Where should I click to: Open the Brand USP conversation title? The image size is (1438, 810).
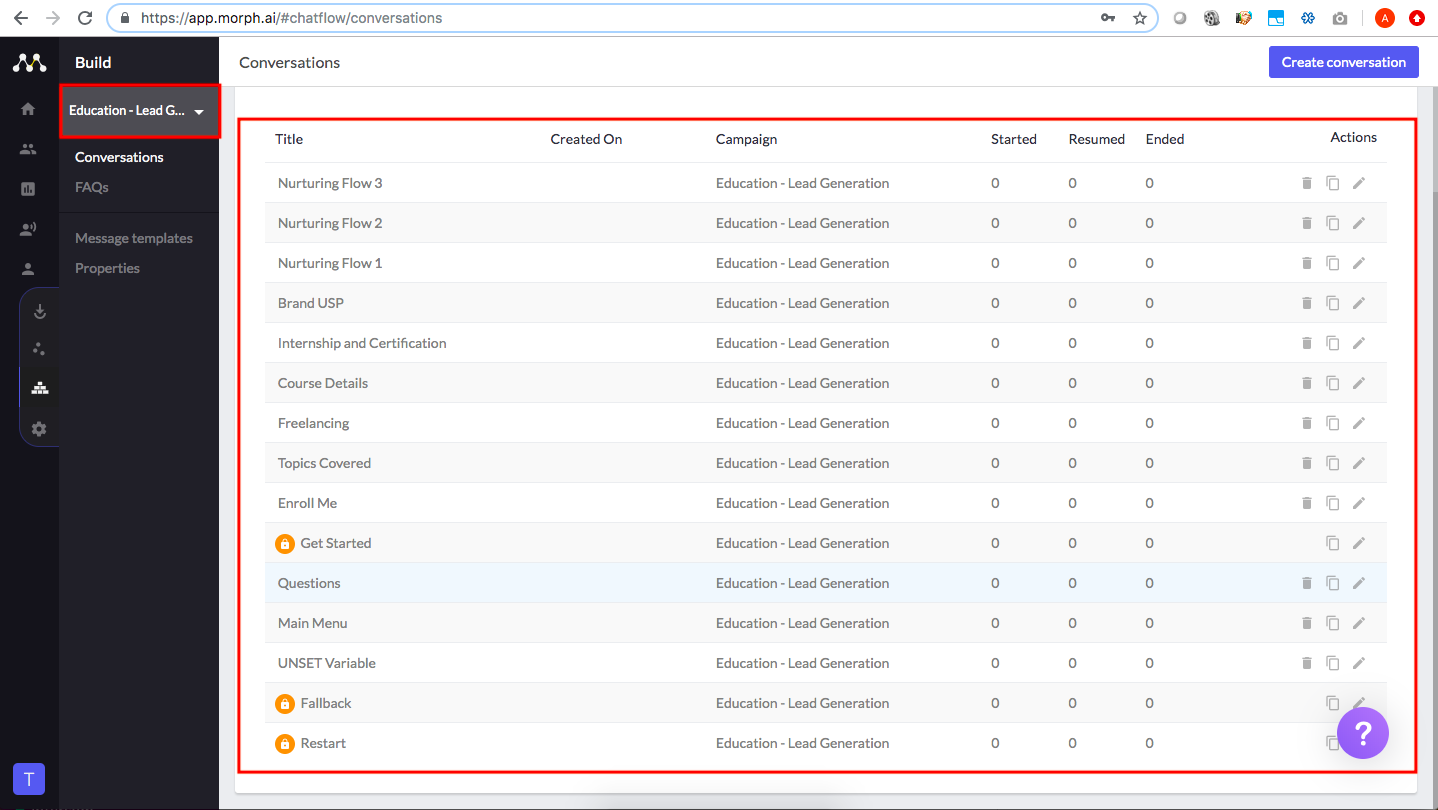[x=311, y=303]
